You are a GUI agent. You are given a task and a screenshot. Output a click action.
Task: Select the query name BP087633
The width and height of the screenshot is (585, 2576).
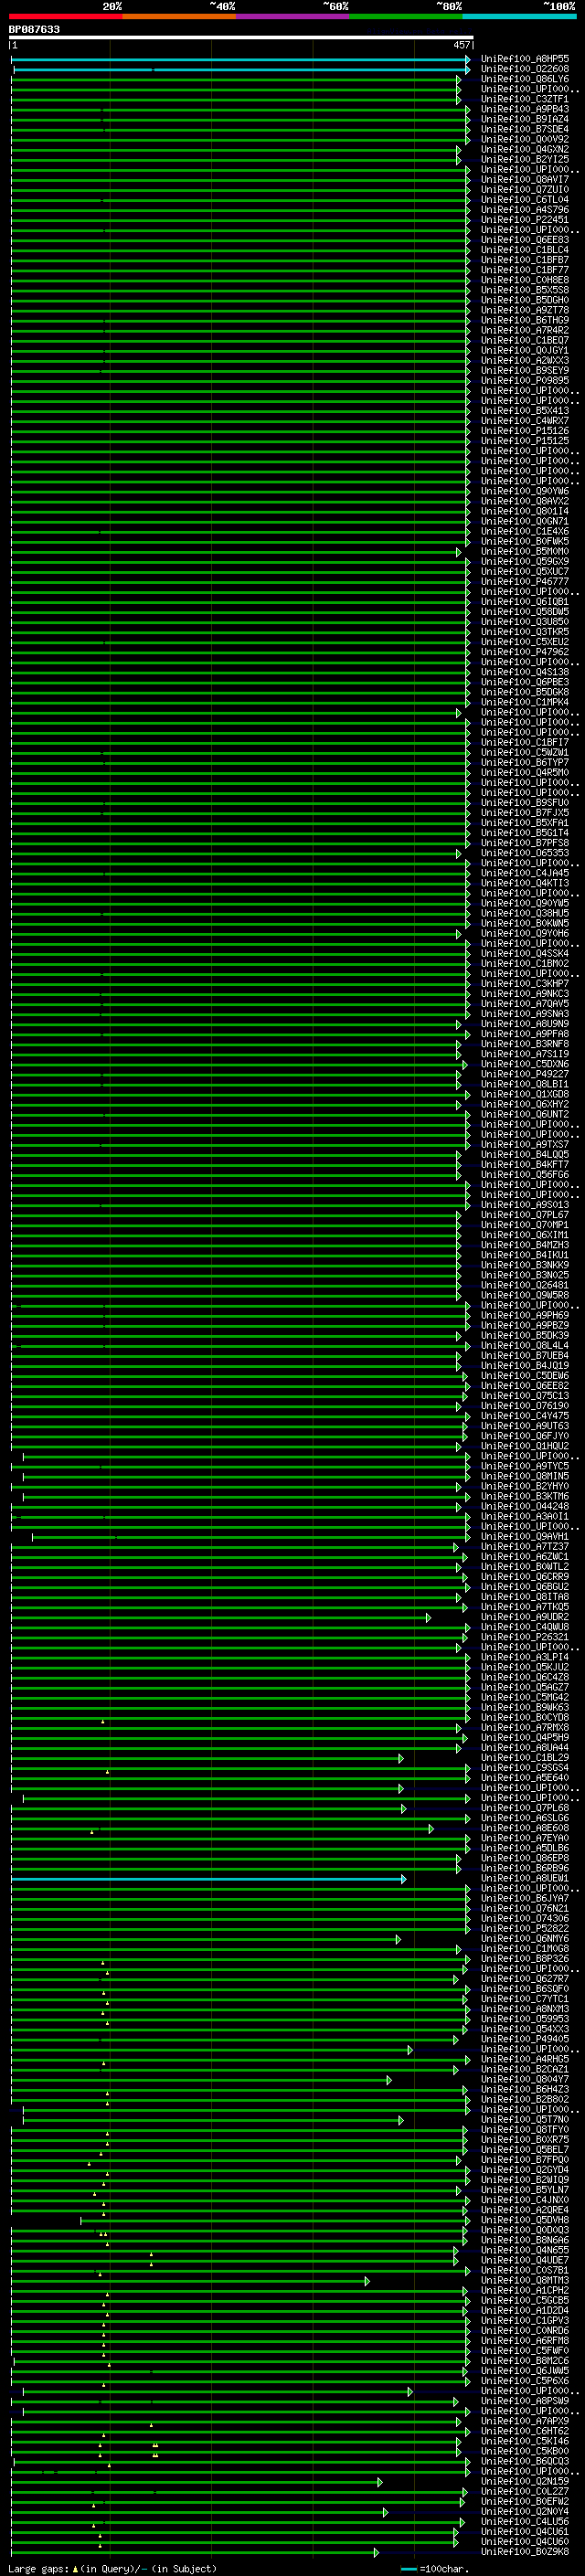pos(34,30)
